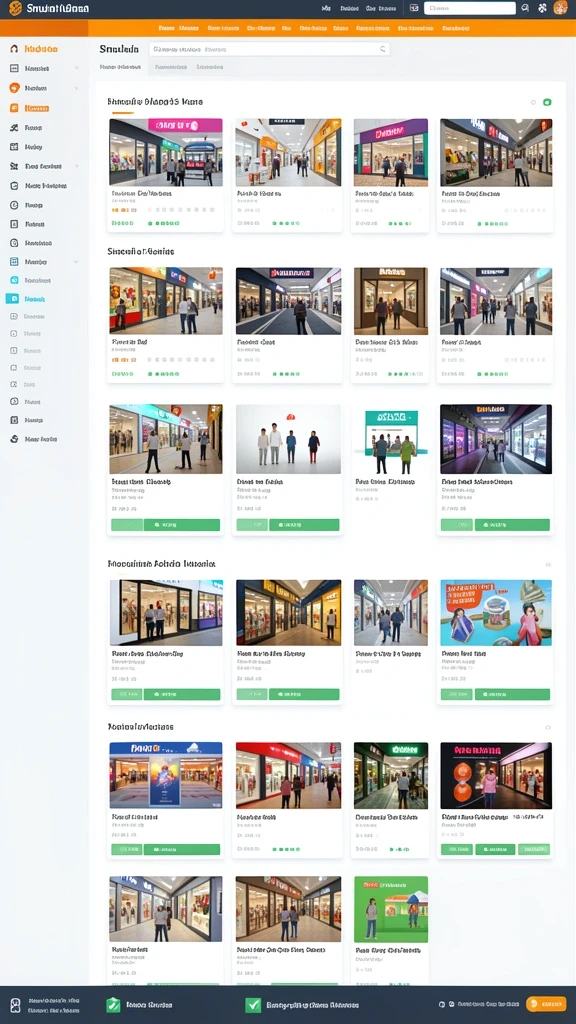Select the highlighted blue sidebar item icon
The height and width of the screenshot is (1024, 576).
(x=13, y=298)
